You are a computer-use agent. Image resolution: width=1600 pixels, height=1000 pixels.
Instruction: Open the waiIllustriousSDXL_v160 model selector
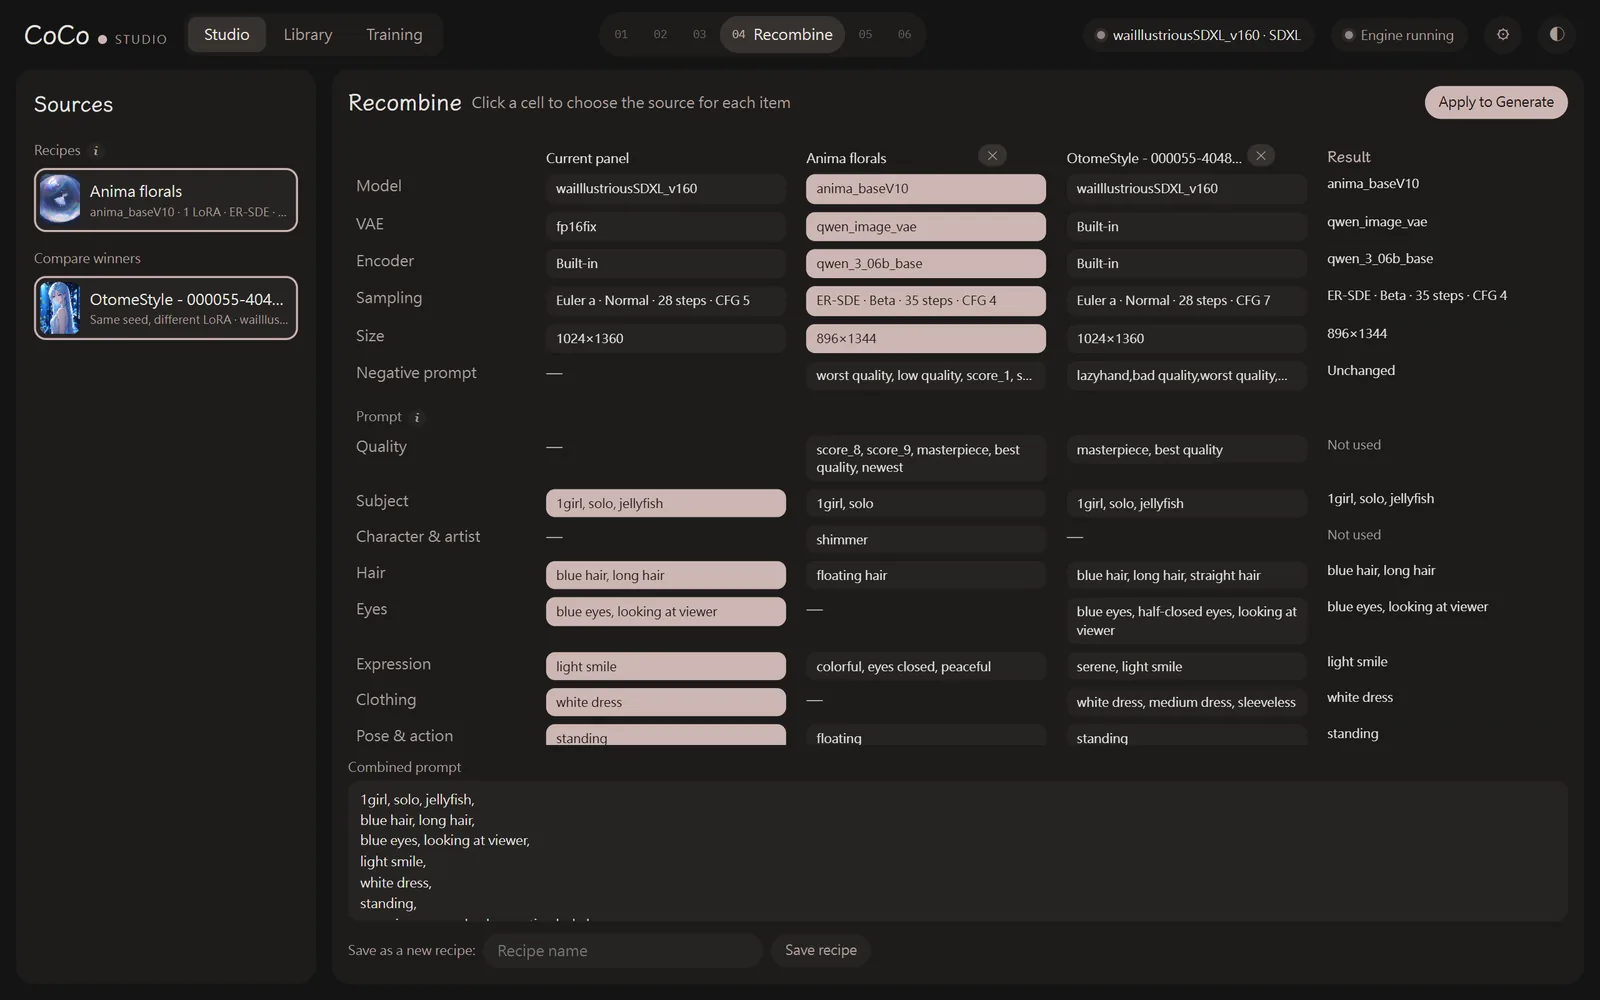coord(1198,35)
